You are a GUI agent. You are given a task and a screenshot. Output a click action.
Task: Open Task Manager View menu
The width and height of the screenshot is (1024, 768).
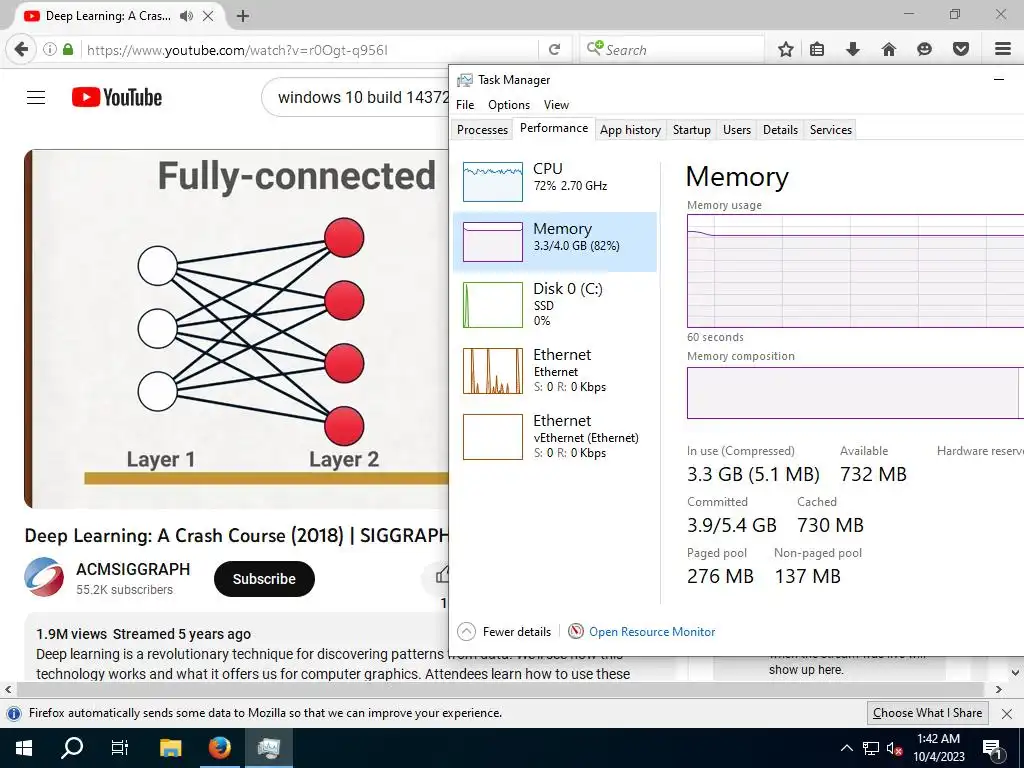[x=556, y=104]
